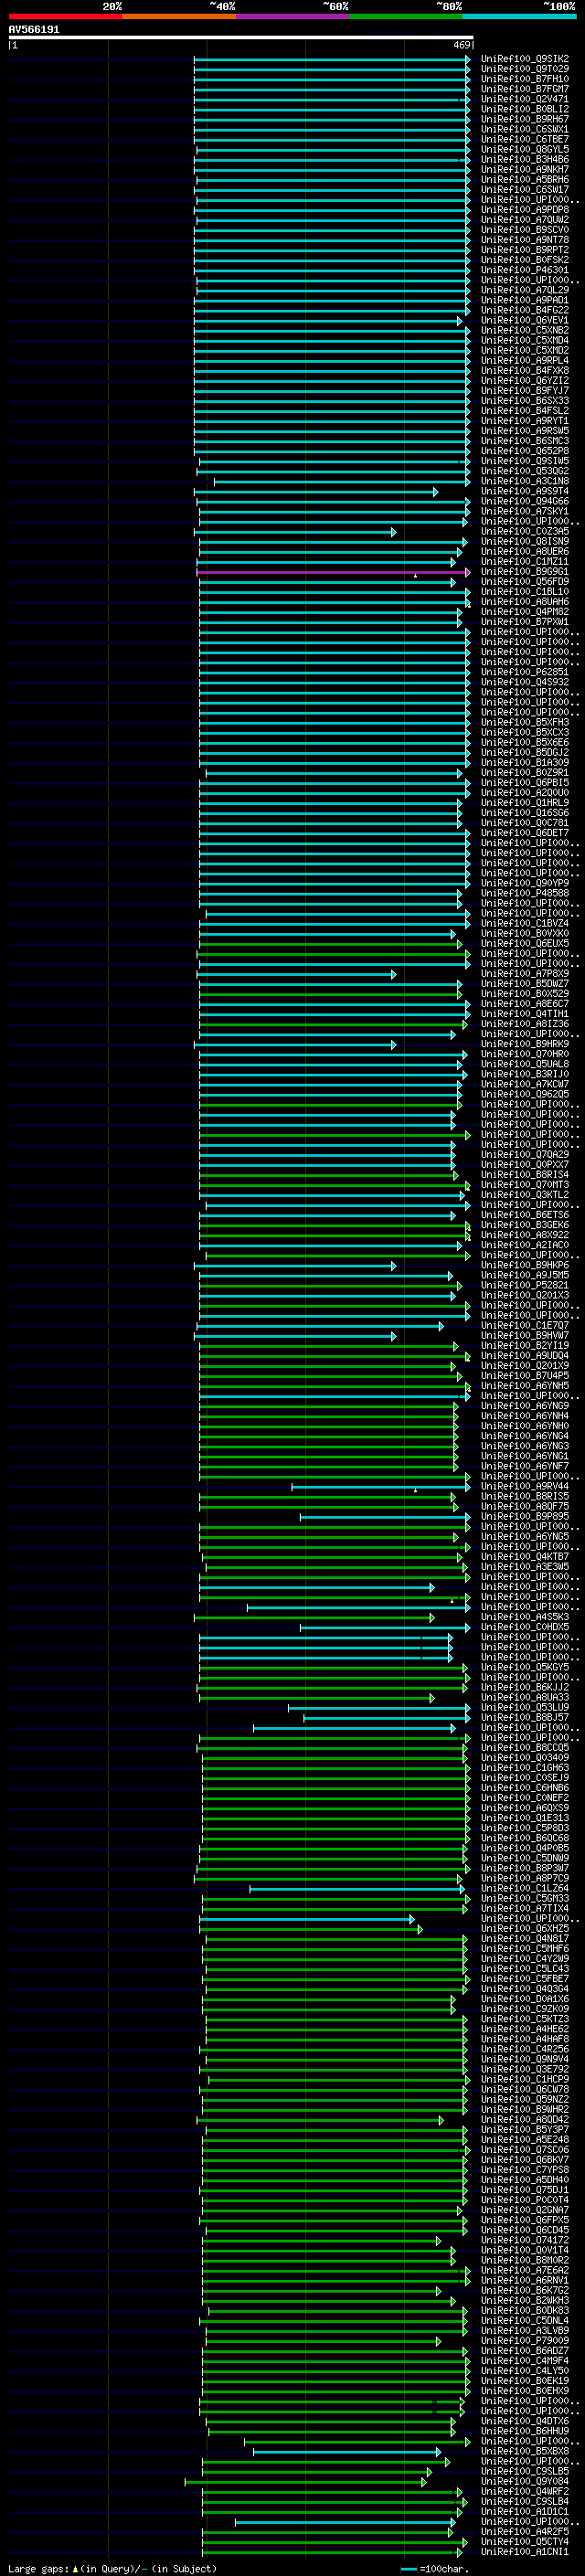Click the UniRef100_Q6VEV1 alignment arrowhead

click(460, 321)
